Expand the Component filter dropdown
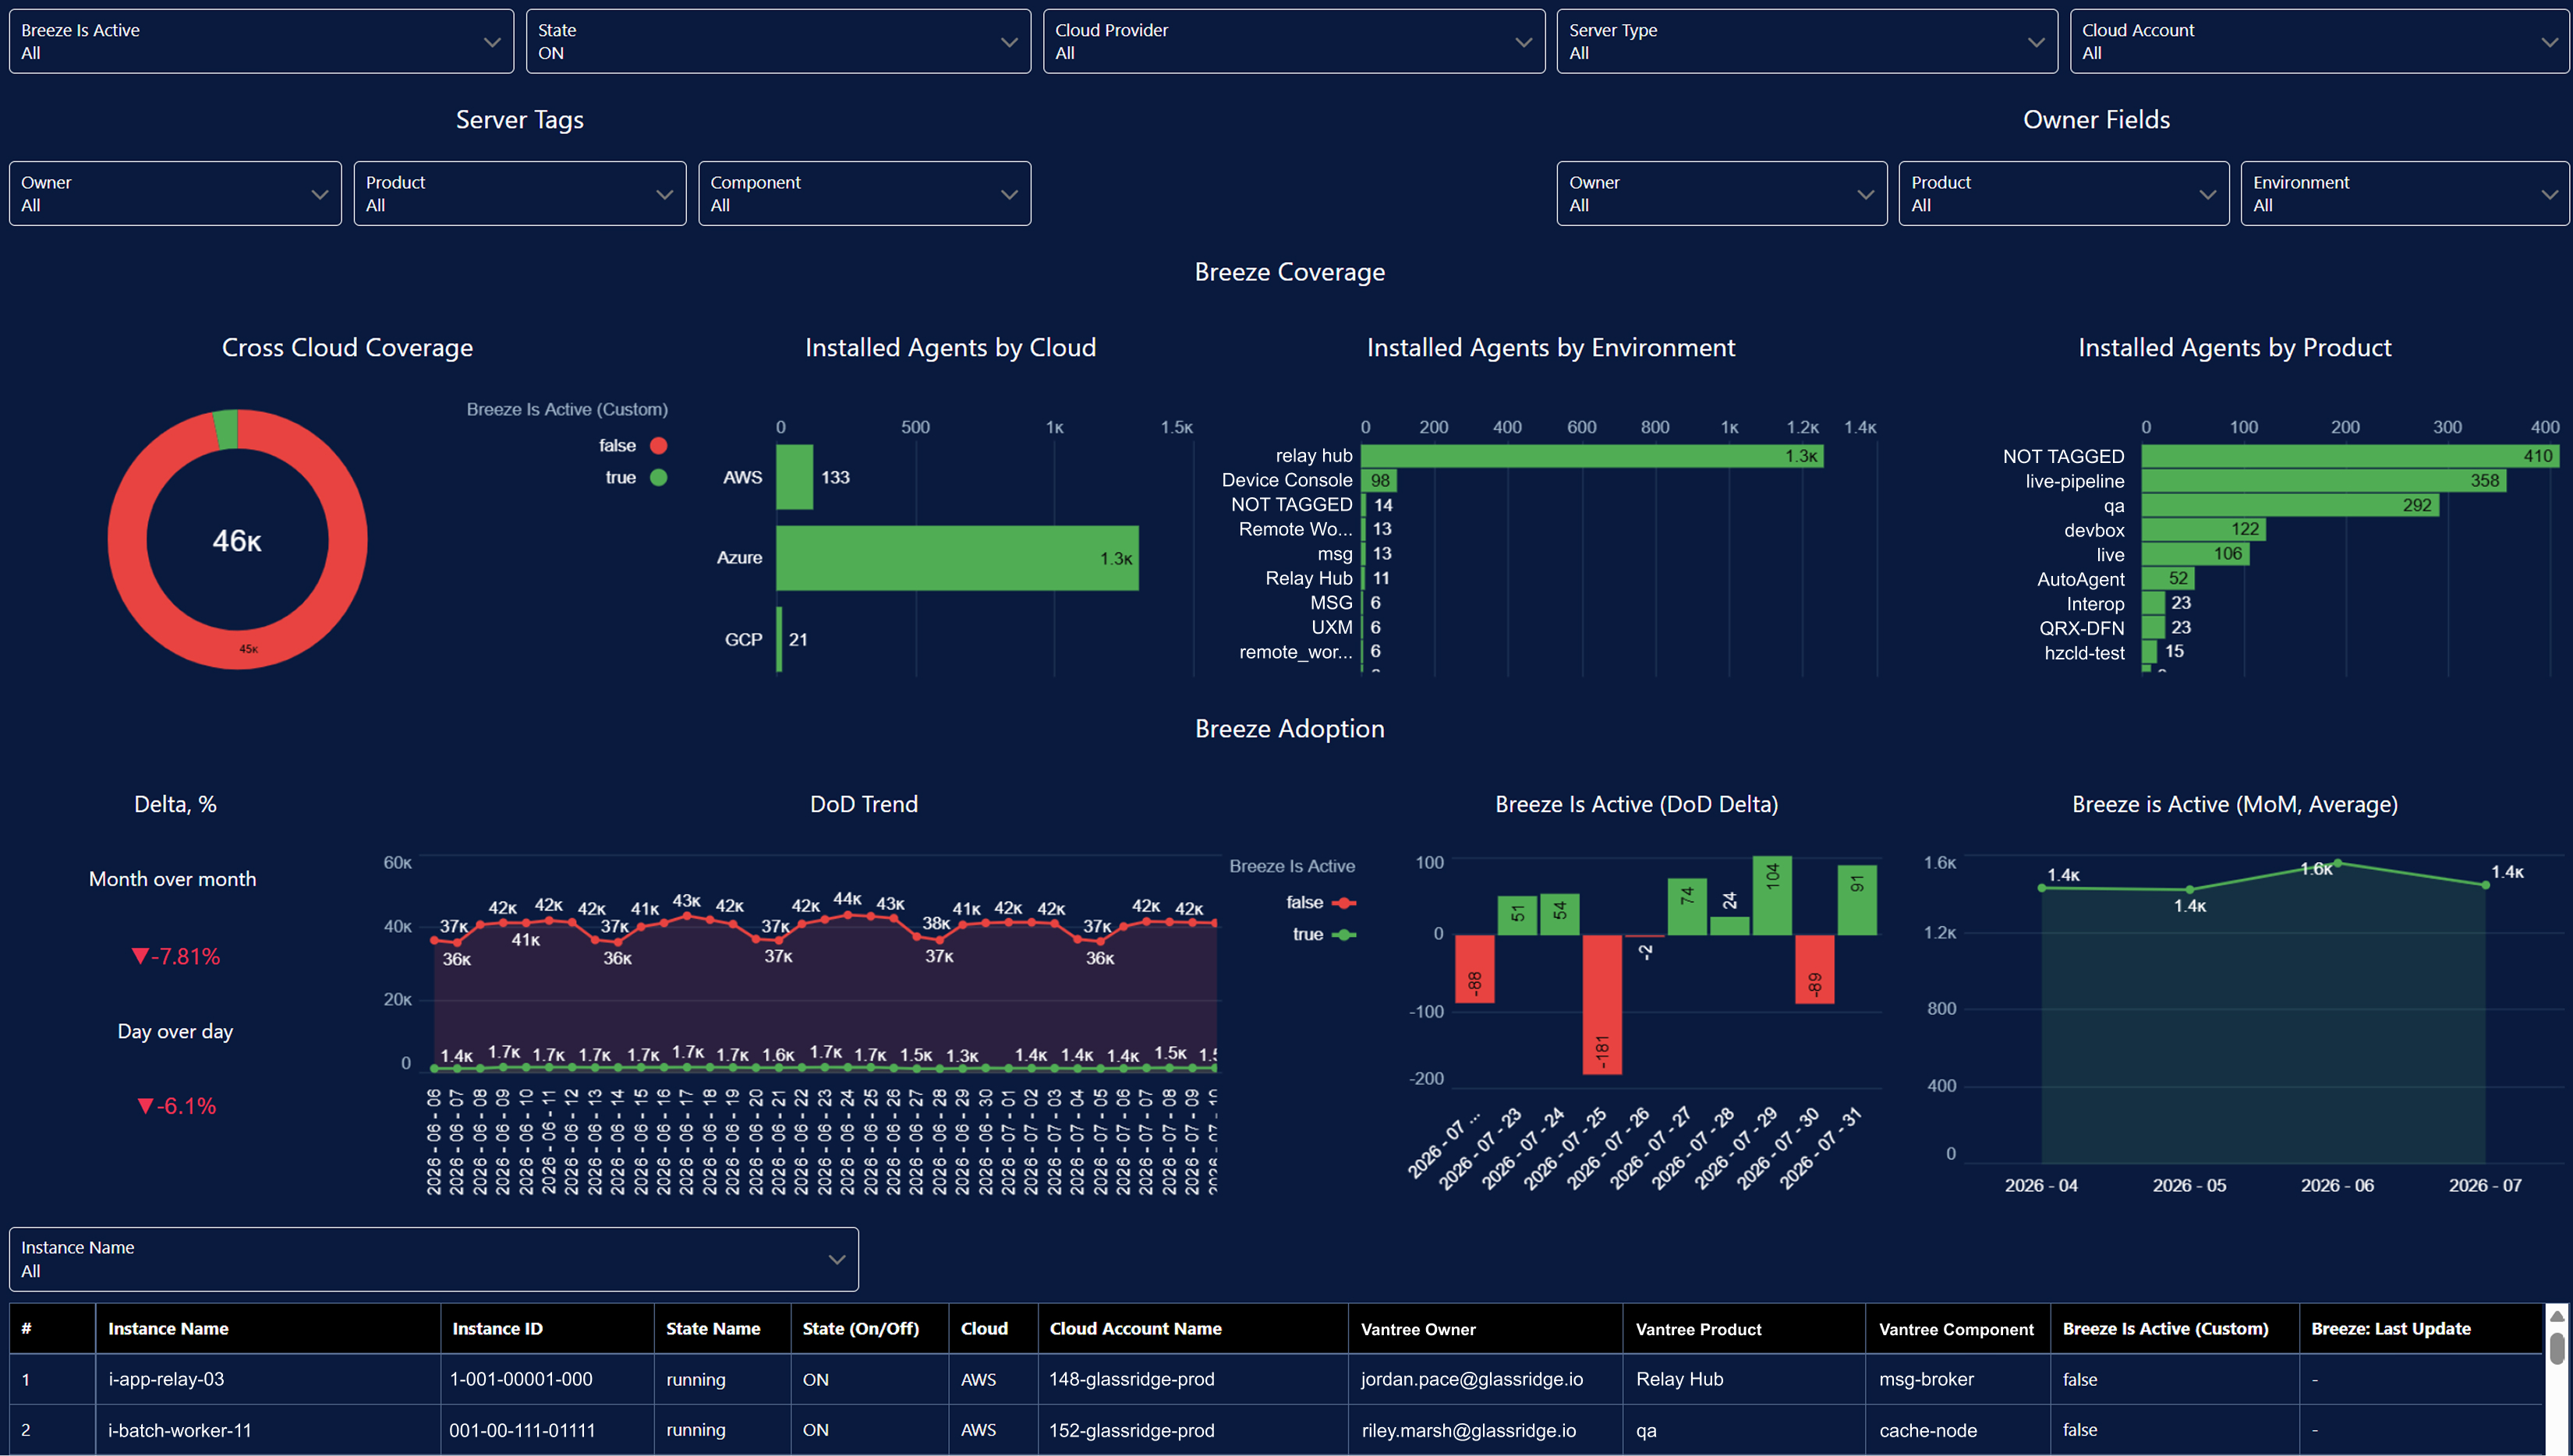2573x1456 pixels. tap(864, 193)
